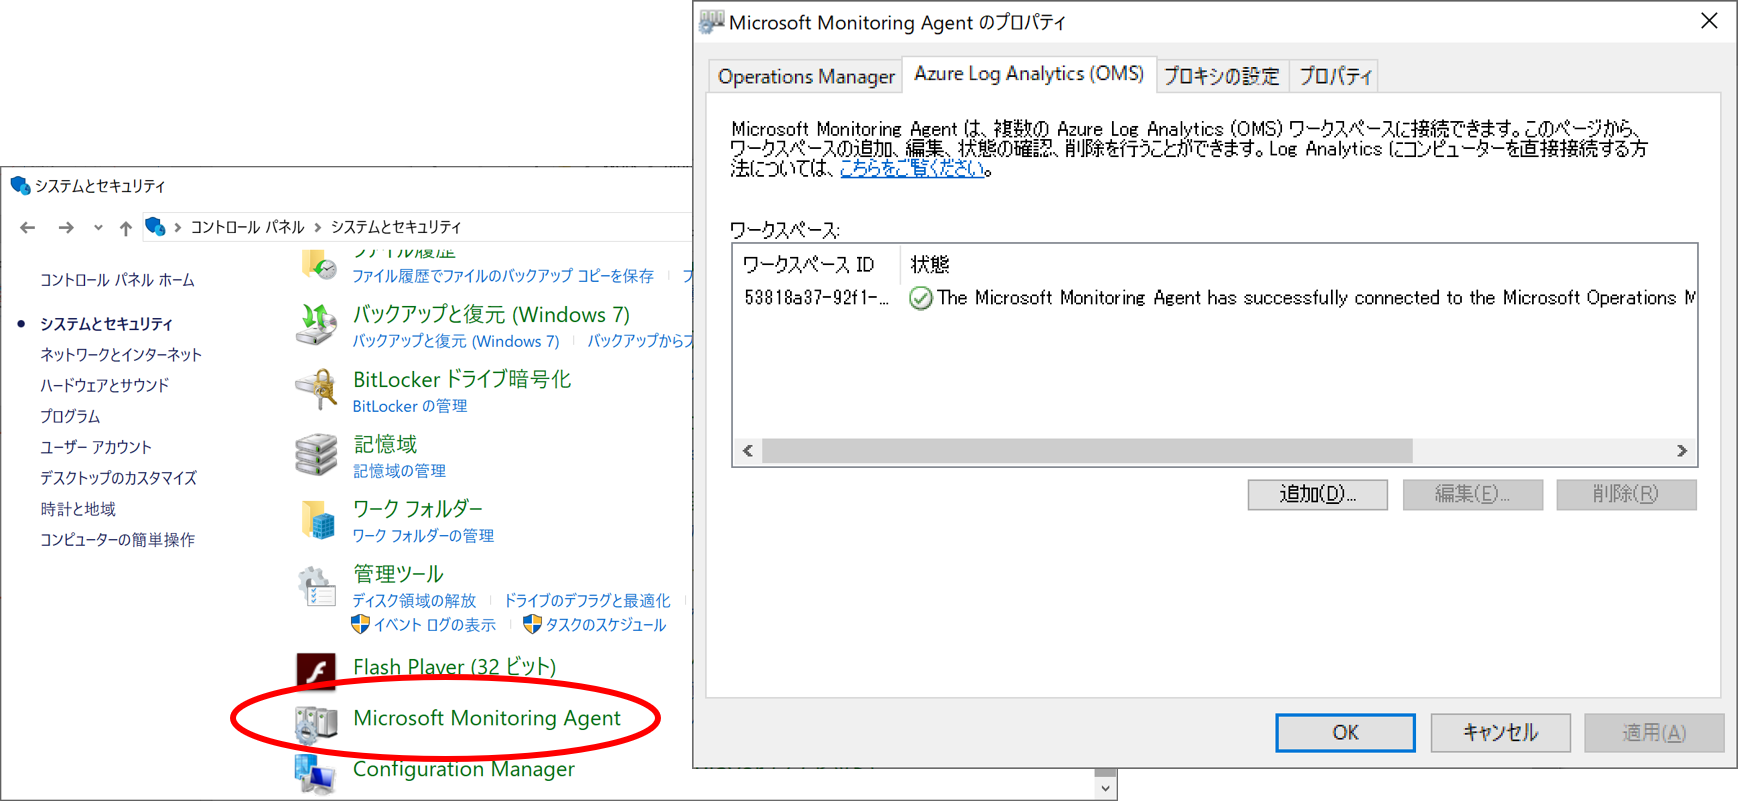The width and height of the screenshot is (1738, 801).
Task: Open the プロキシの設定 tab
Action: click(1222, 76)
